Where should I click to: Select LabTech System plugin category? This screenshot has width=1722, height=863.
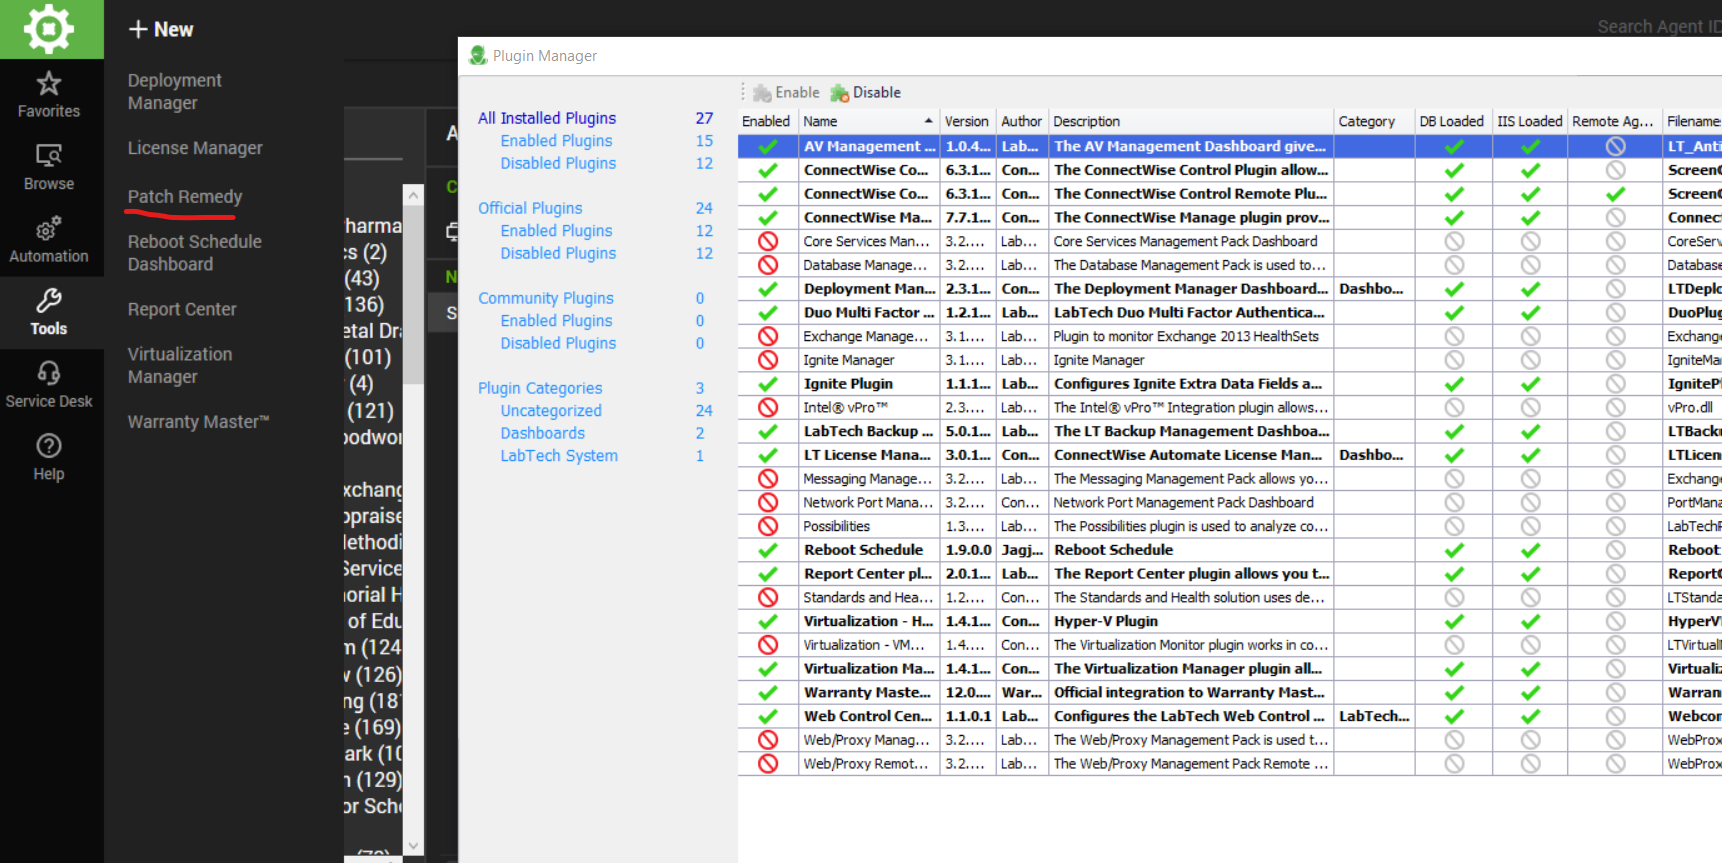coord(559,456)
